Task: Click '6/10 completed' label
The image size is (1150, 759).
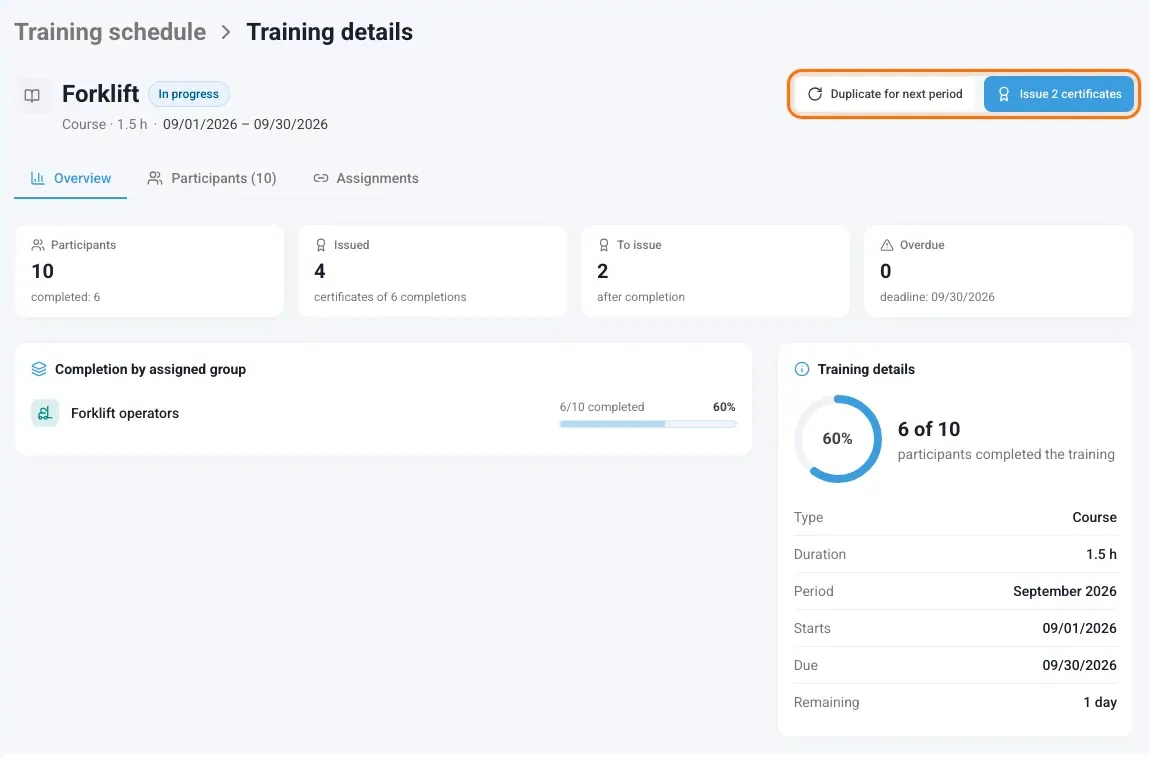Action: coord(602,407)
